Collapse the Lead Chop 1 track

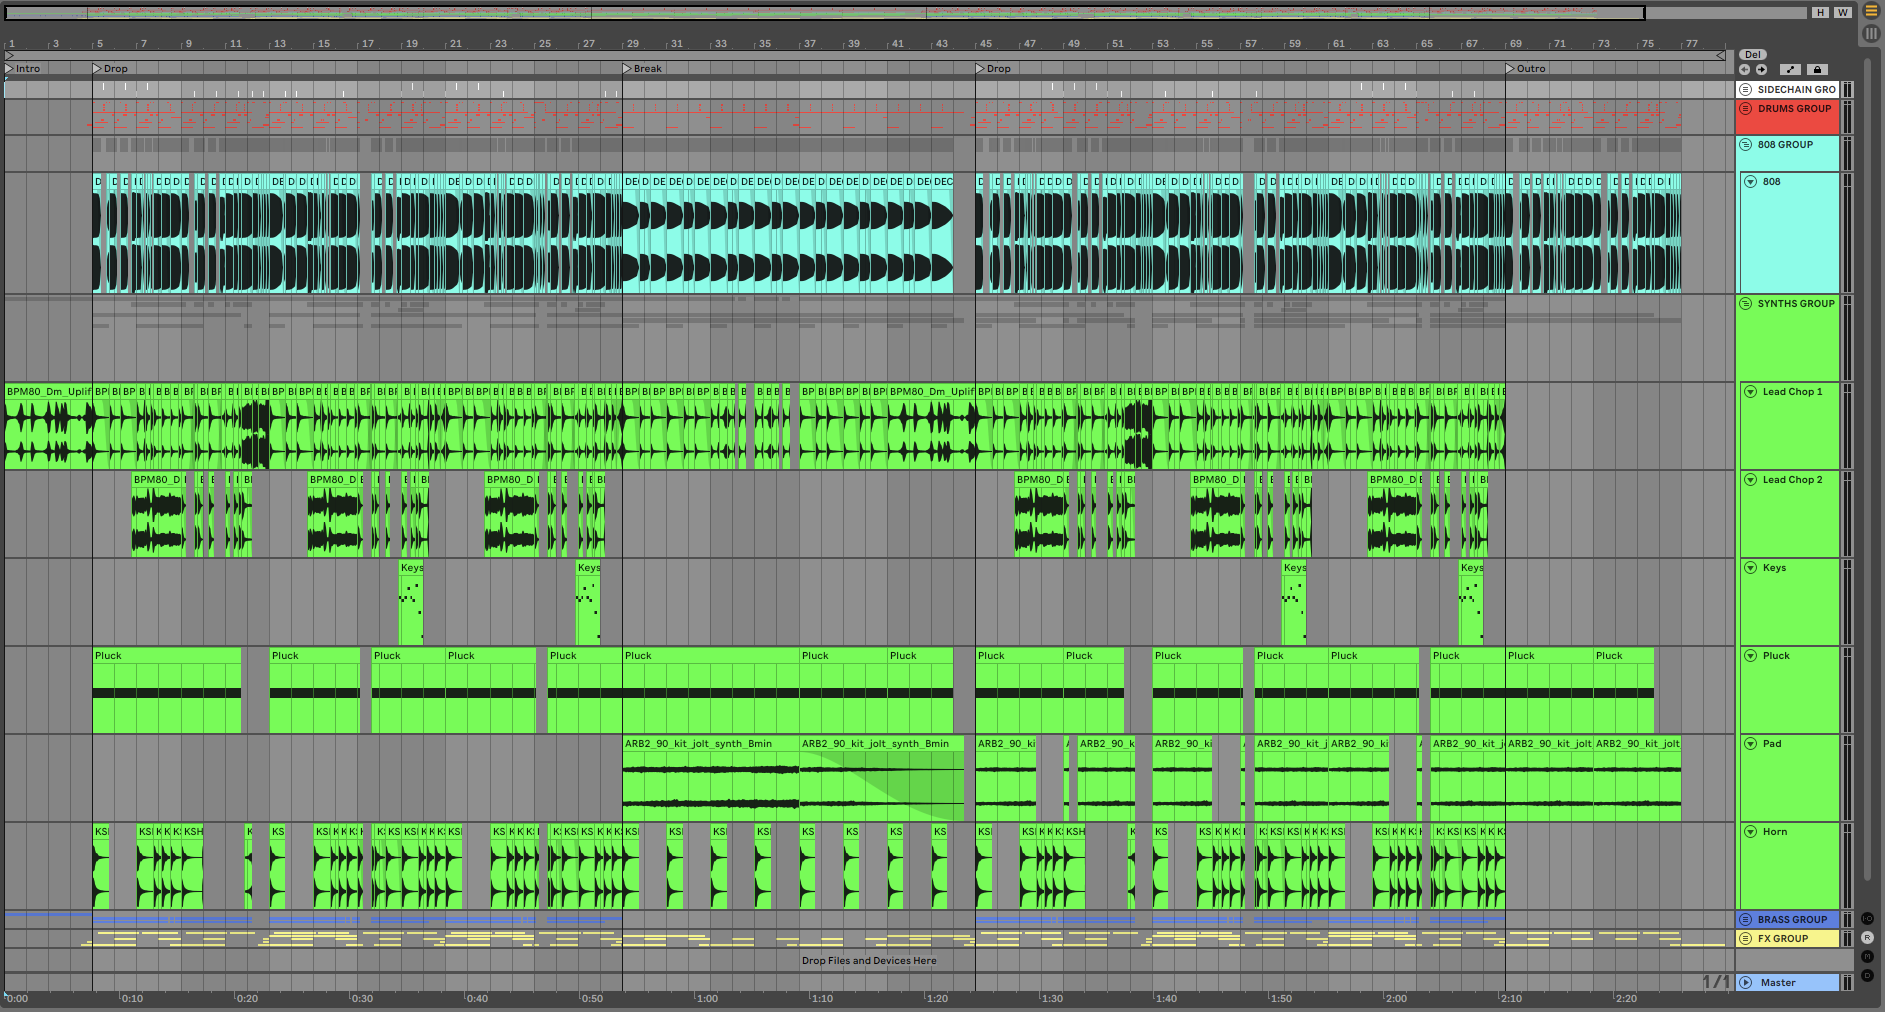click(x=1751, y=392)
